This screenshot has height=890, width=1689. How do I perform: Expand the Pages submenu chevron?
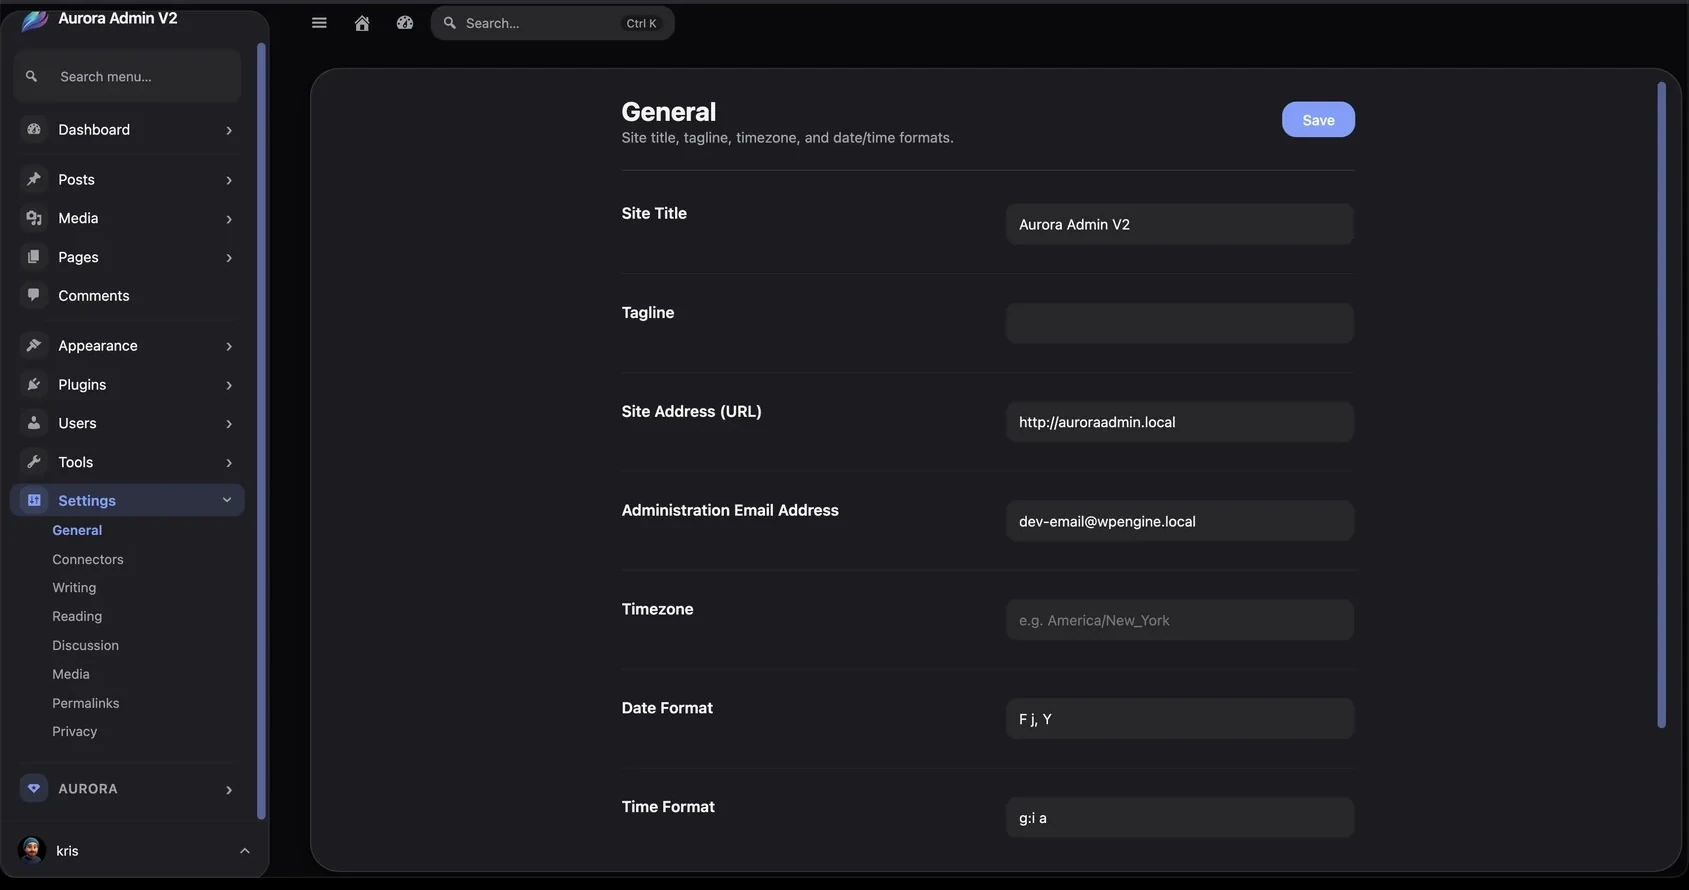tap(229, 258)
